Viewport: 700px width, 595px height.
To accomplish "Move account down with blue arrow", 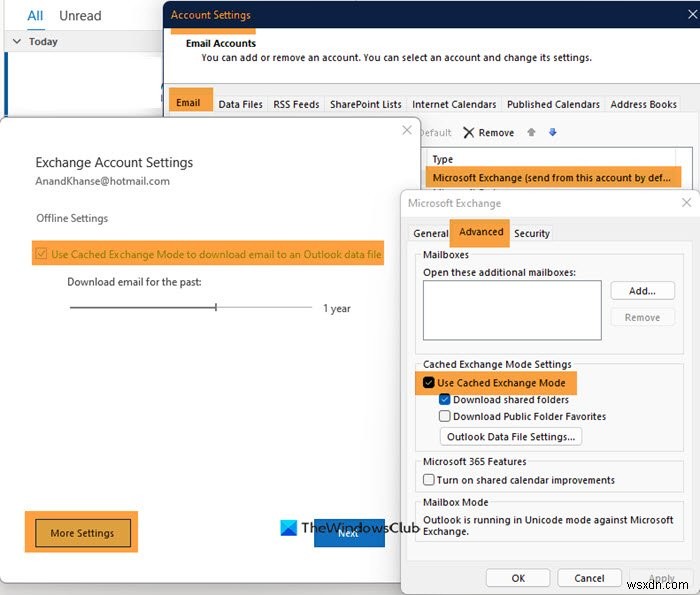I will click(552, 132).
